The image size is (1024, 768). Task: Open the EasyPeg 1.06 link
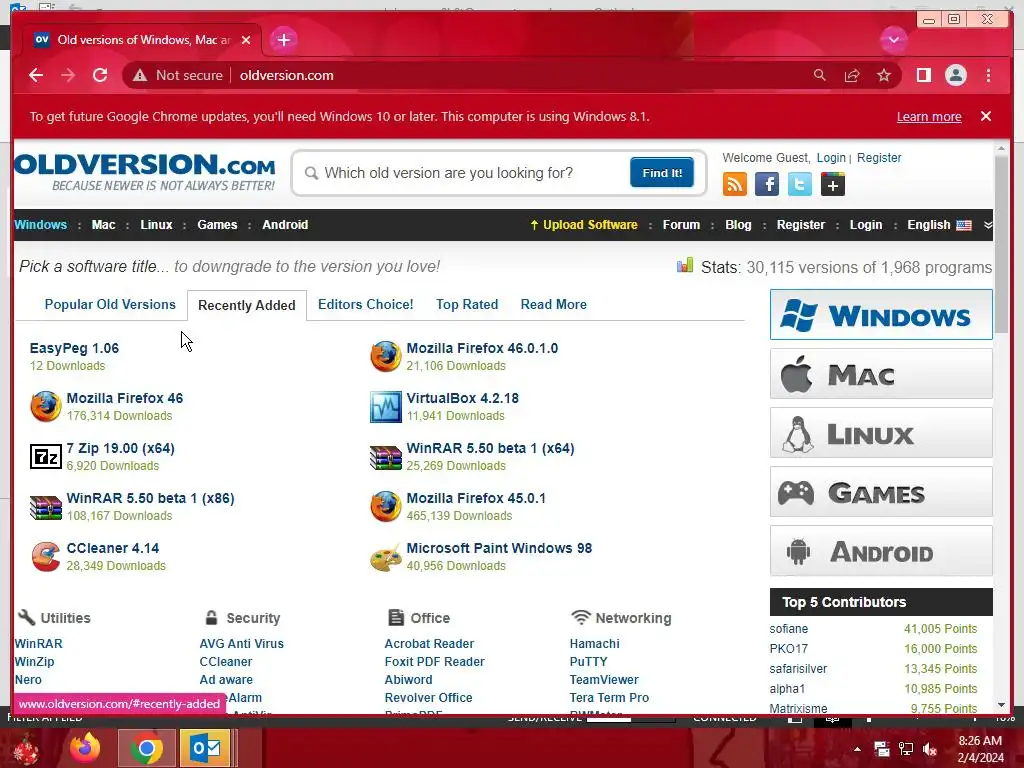(x=74, y=348)
